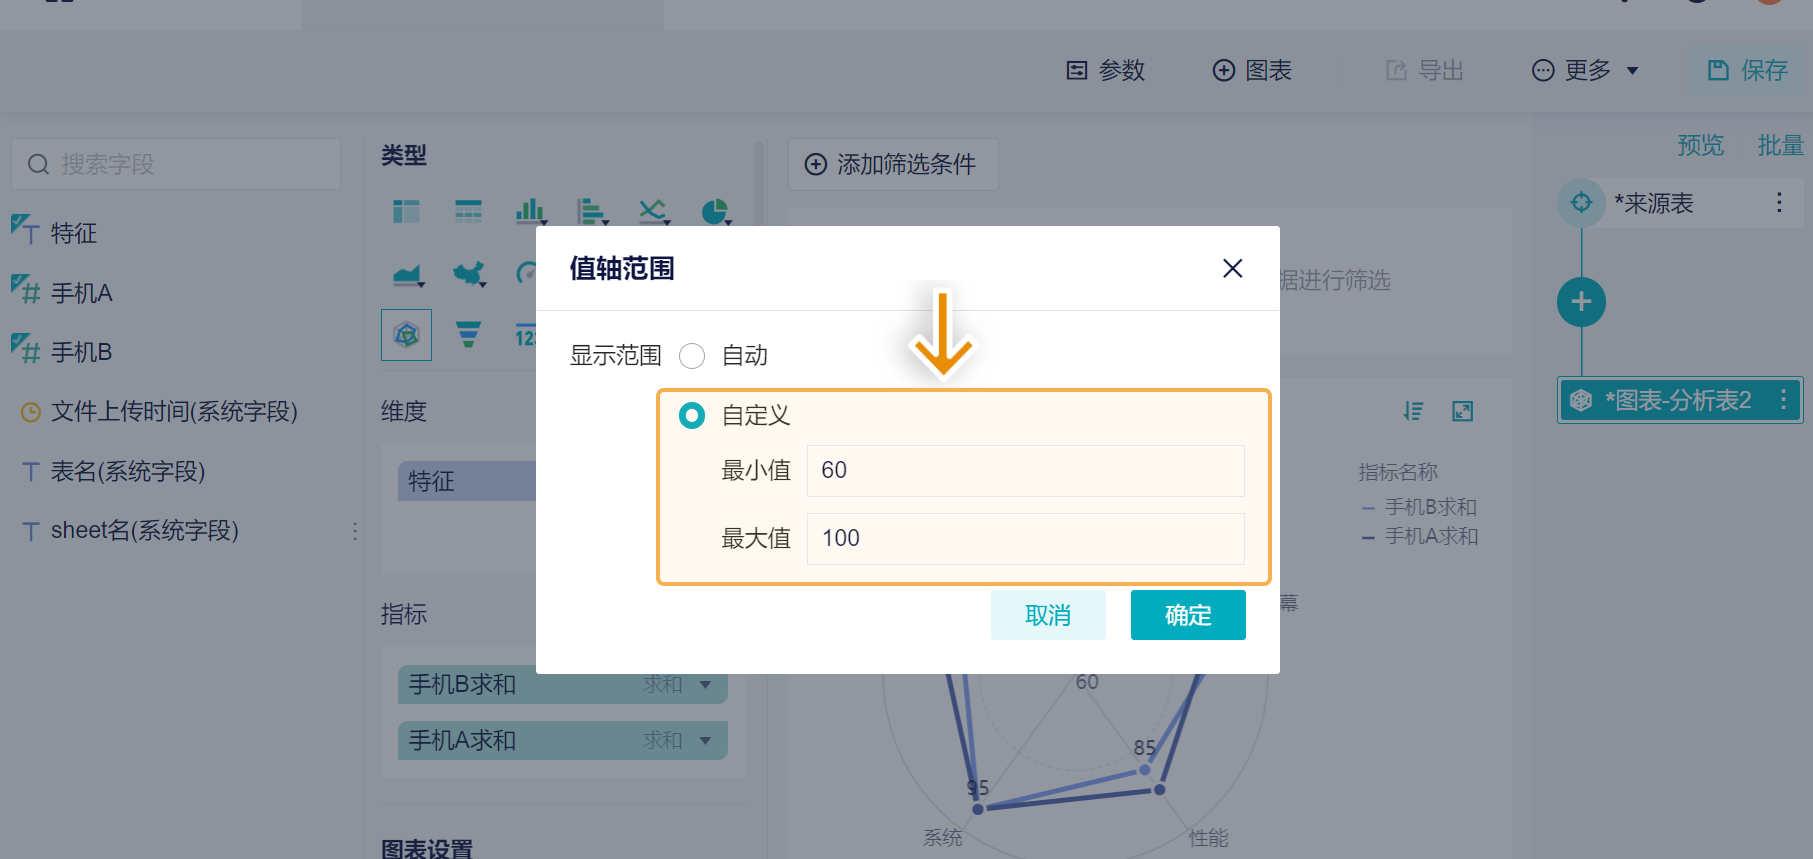1813x859 pixels.
Task: Open the 来源表 more options menu
Action: click(1779, 203)
